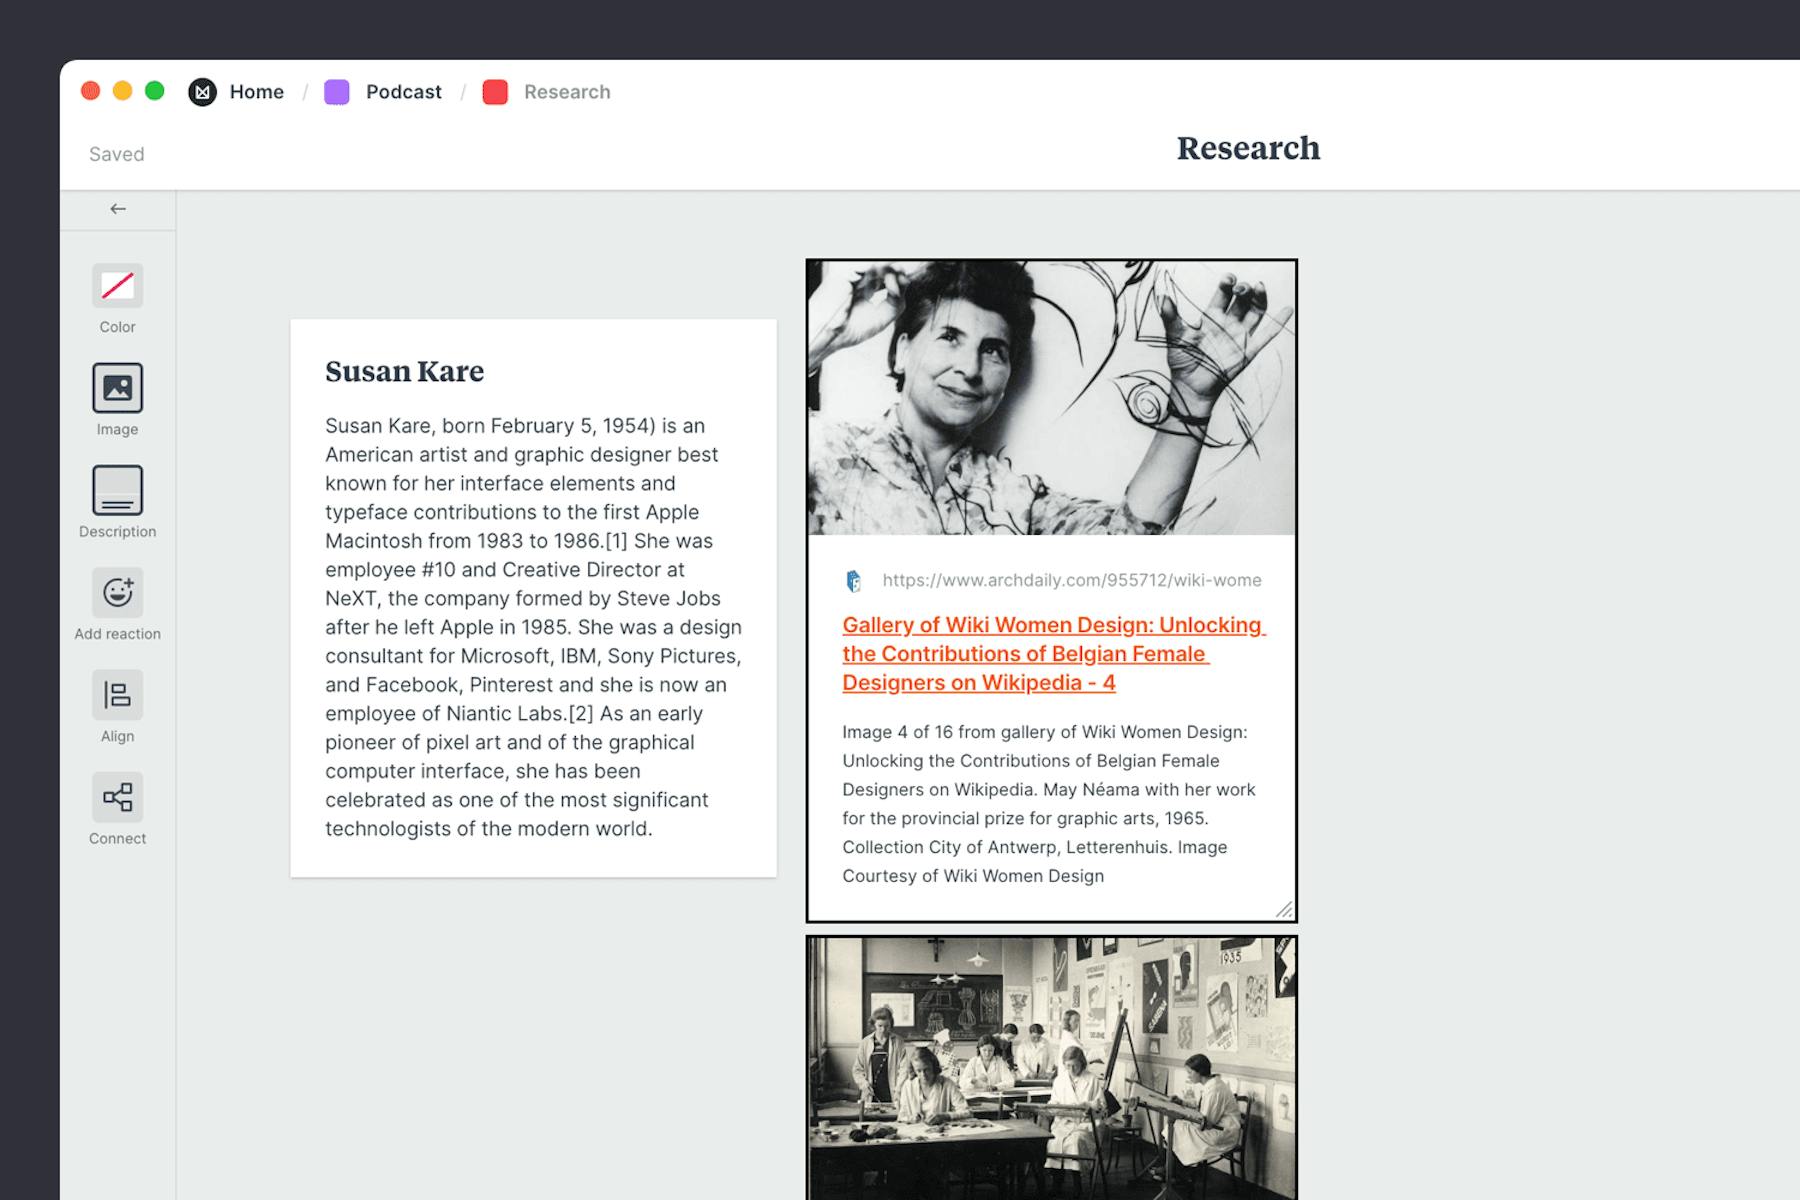
Task: Collapse the sidebar using the back arrow
Action: [118, 209]
